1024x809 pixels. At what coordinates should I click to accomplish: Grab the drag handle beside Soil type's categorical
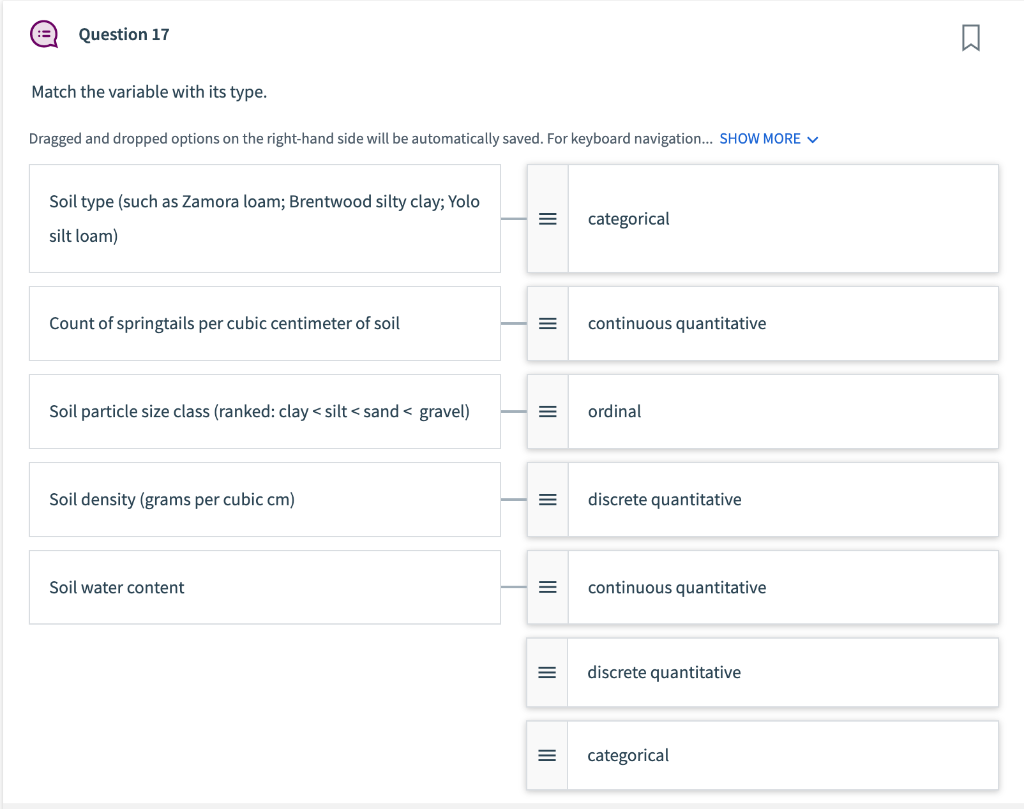[x=548, y=219]
